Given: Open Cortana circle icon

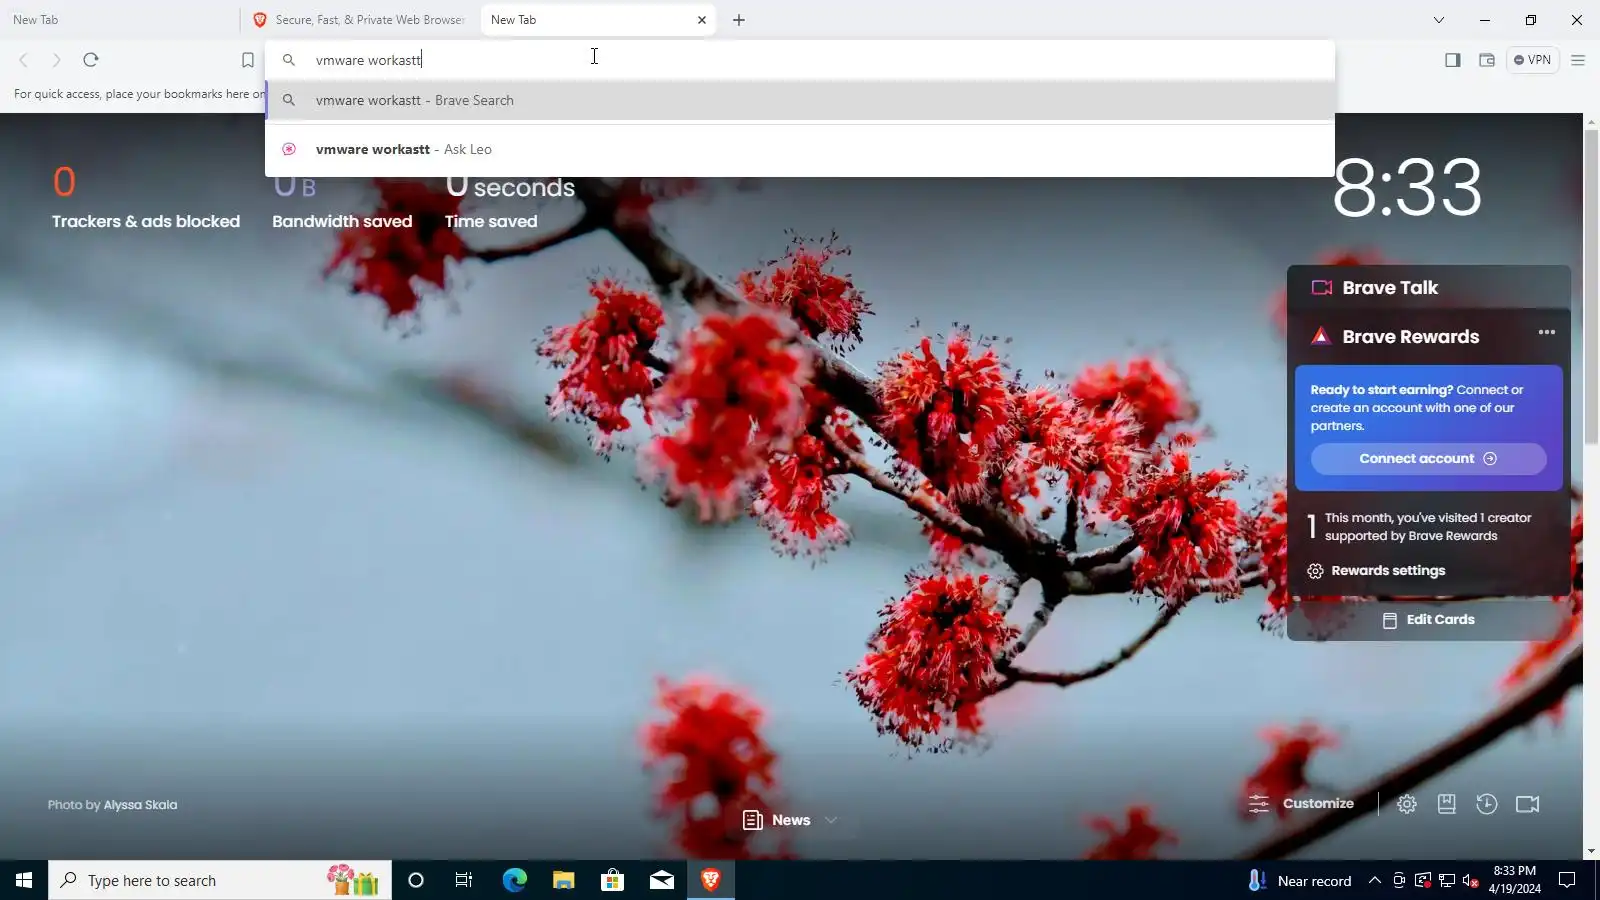Looking at the screenshot, I should pyautogui.click(x=416, y=880).
